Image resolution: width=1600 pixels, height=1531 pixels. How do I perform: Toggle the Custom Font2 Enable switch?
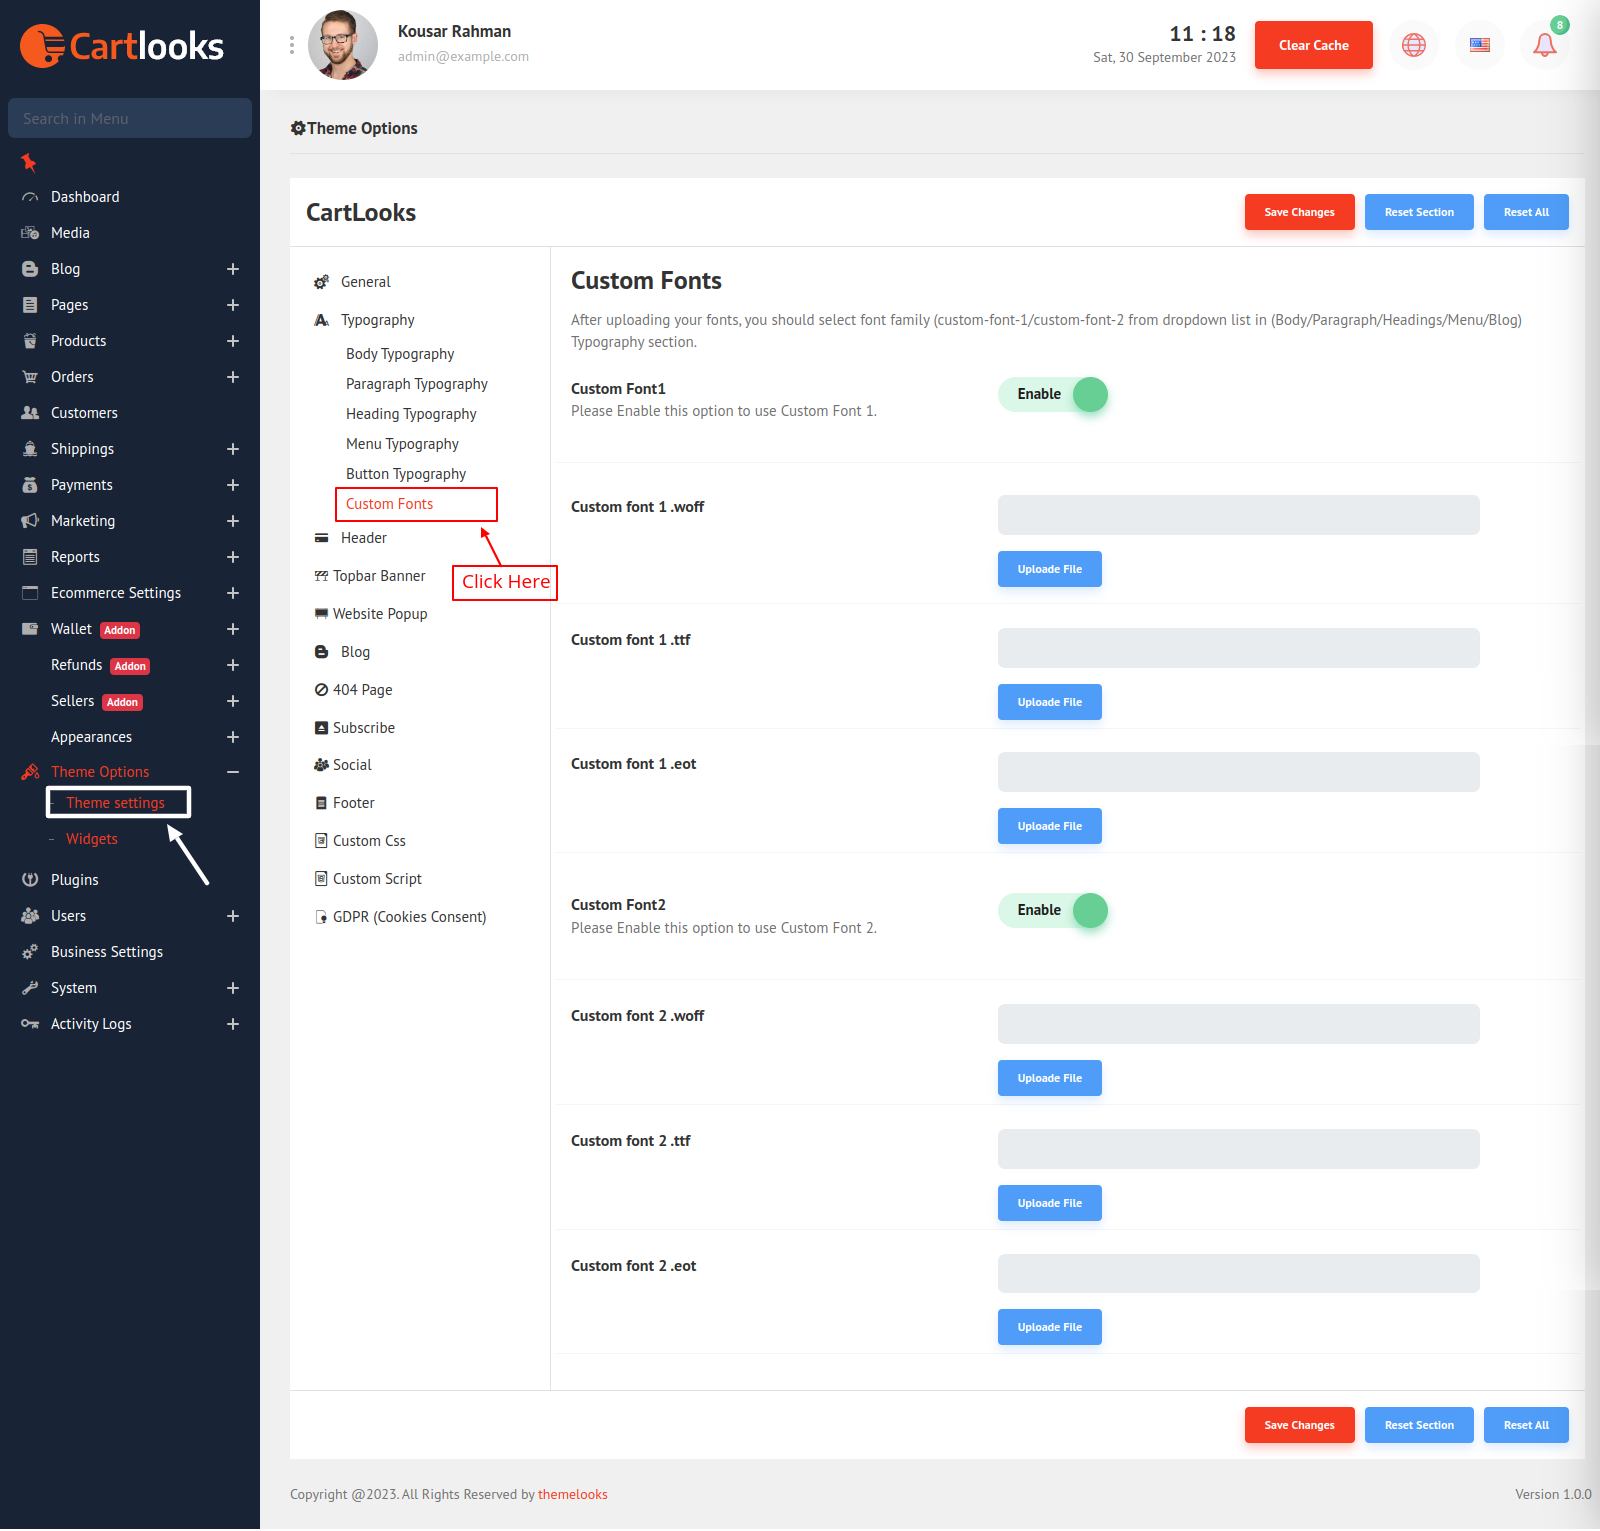[x=1053, y=911]
